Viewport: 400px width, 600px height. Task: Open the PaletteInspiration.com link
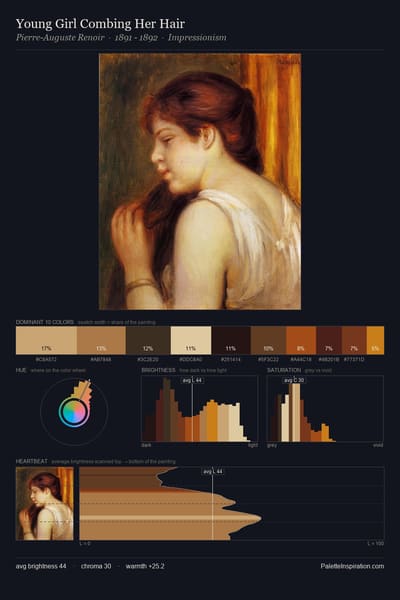click(x=352, y=566)
